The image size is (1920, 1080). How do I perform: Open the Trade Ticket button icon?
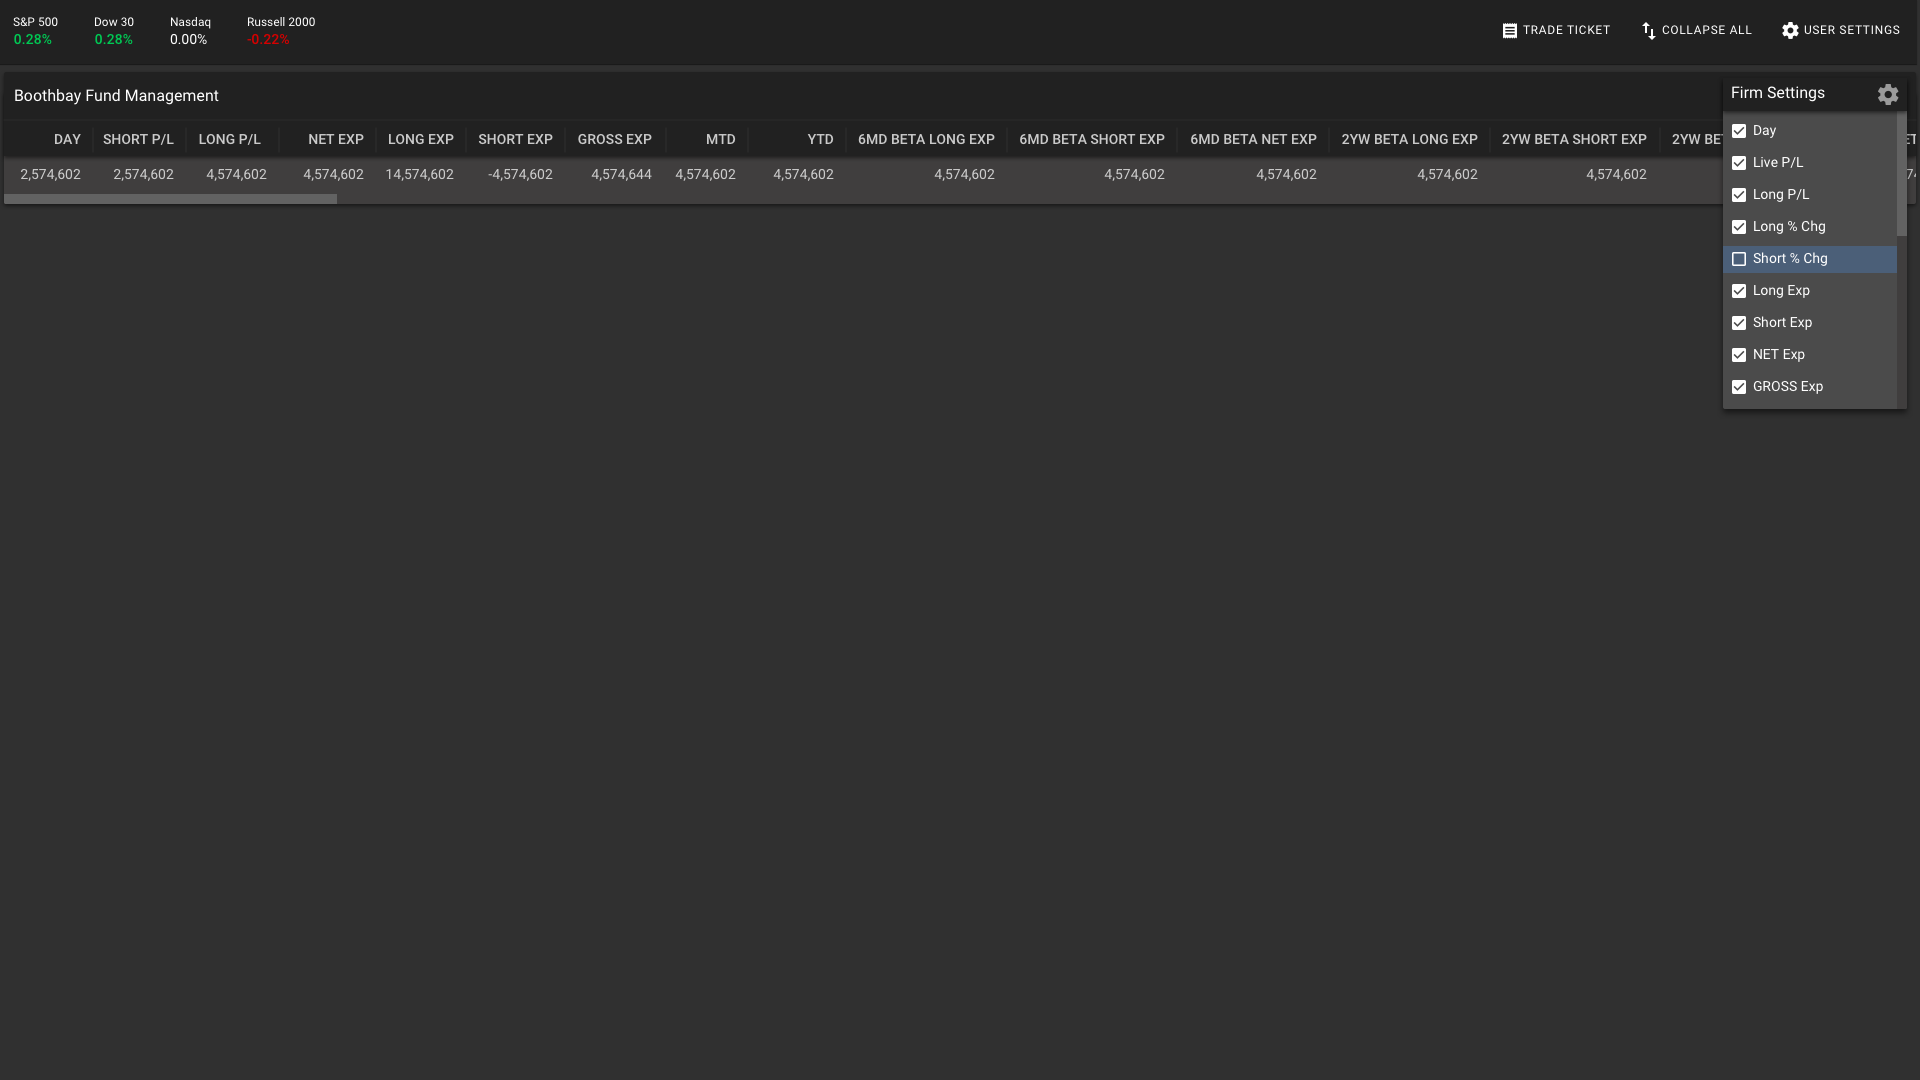1510,31
